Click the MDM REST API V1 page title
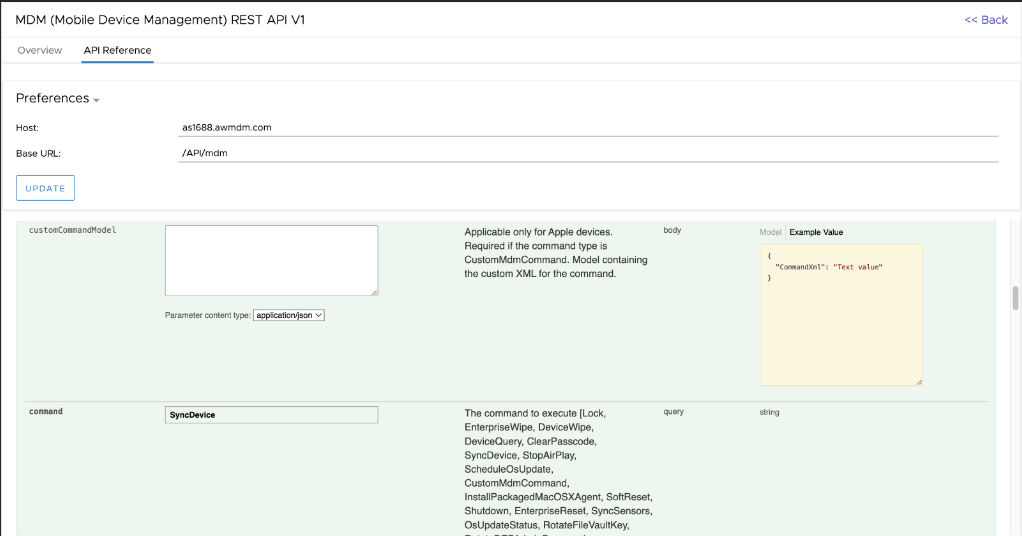The width and height of the screenshot is (1022, 536). [x=160, y=20]
